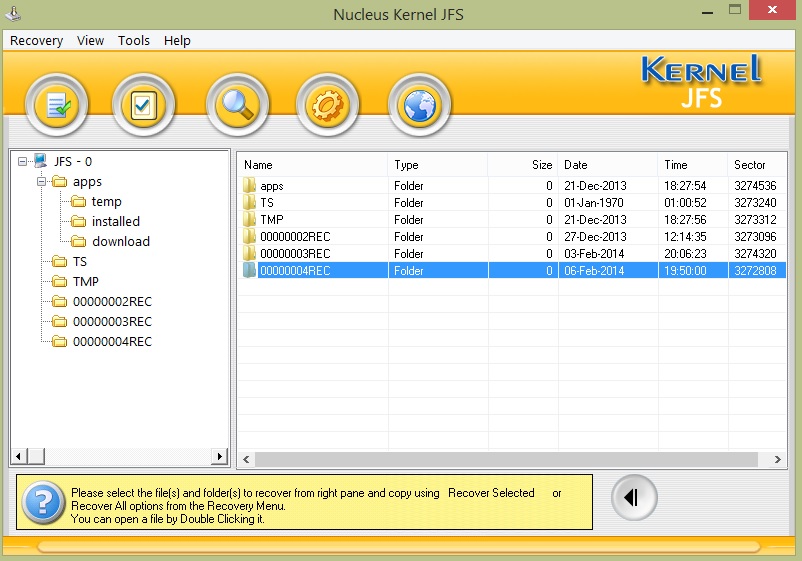This screenshot has width=802, height=561.
Task: Sort list by Sector column header
Action: click(757, 165)
